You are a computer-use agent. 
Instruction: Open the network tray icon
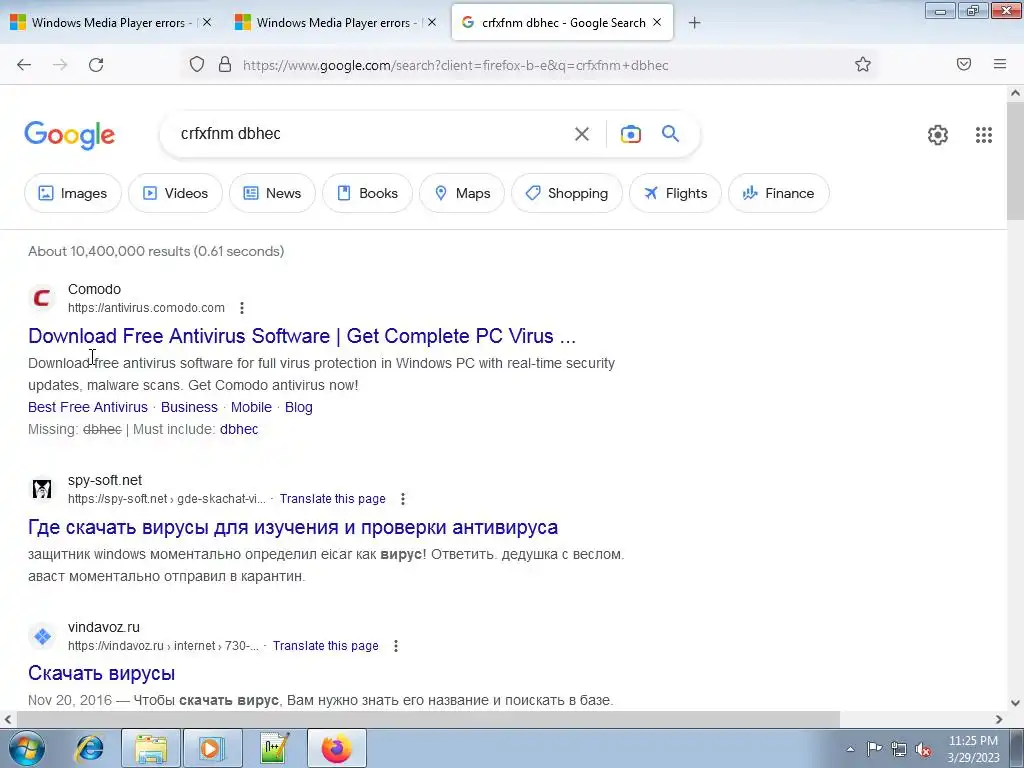899,749
